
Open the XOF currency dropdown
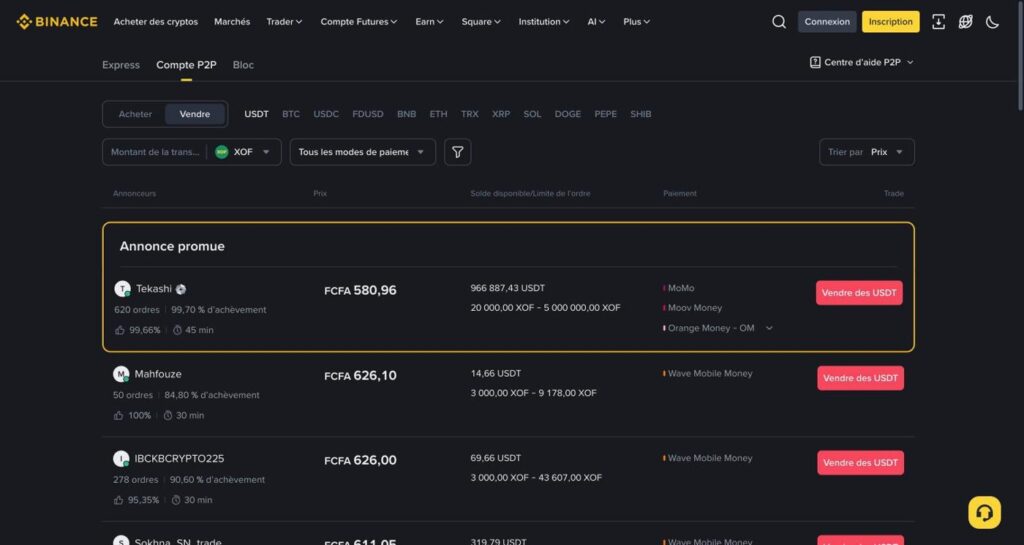tap(243, 152)
